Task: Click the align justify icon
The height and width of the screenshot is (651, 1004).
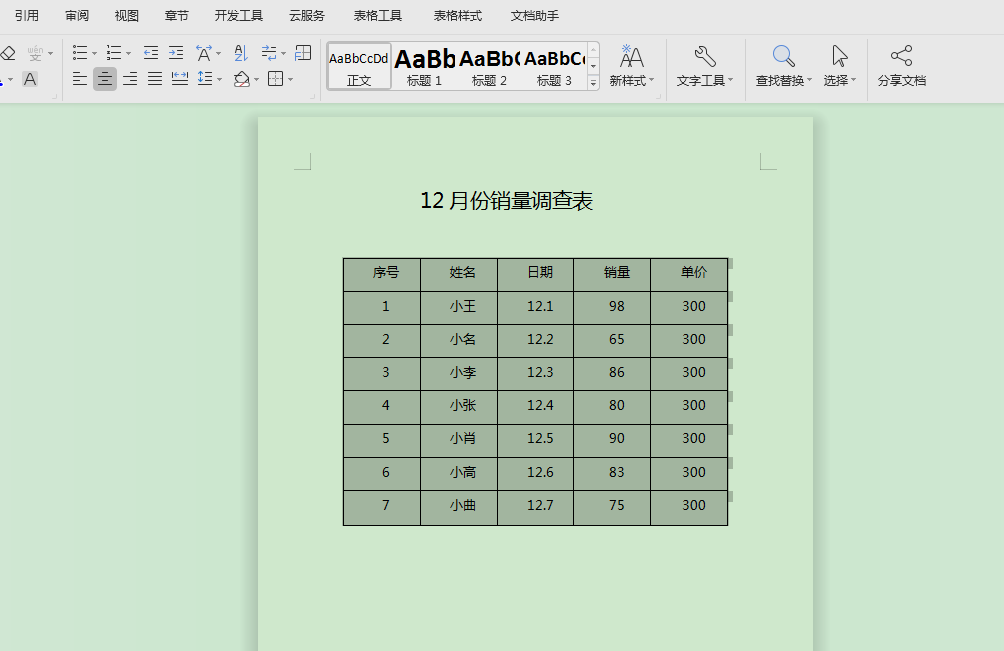Action: click(154, 80)
